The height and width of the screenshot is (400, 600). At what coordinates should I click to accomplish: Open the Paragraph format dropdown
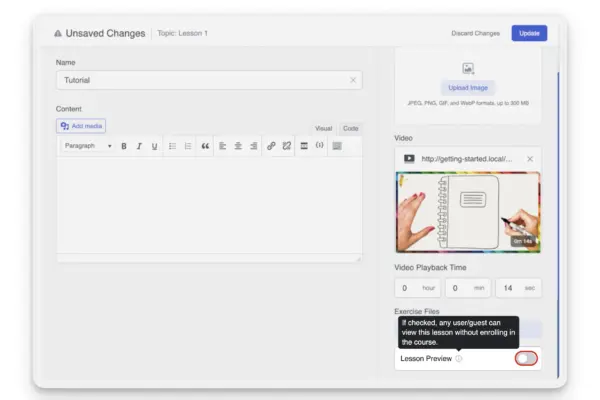87,146
